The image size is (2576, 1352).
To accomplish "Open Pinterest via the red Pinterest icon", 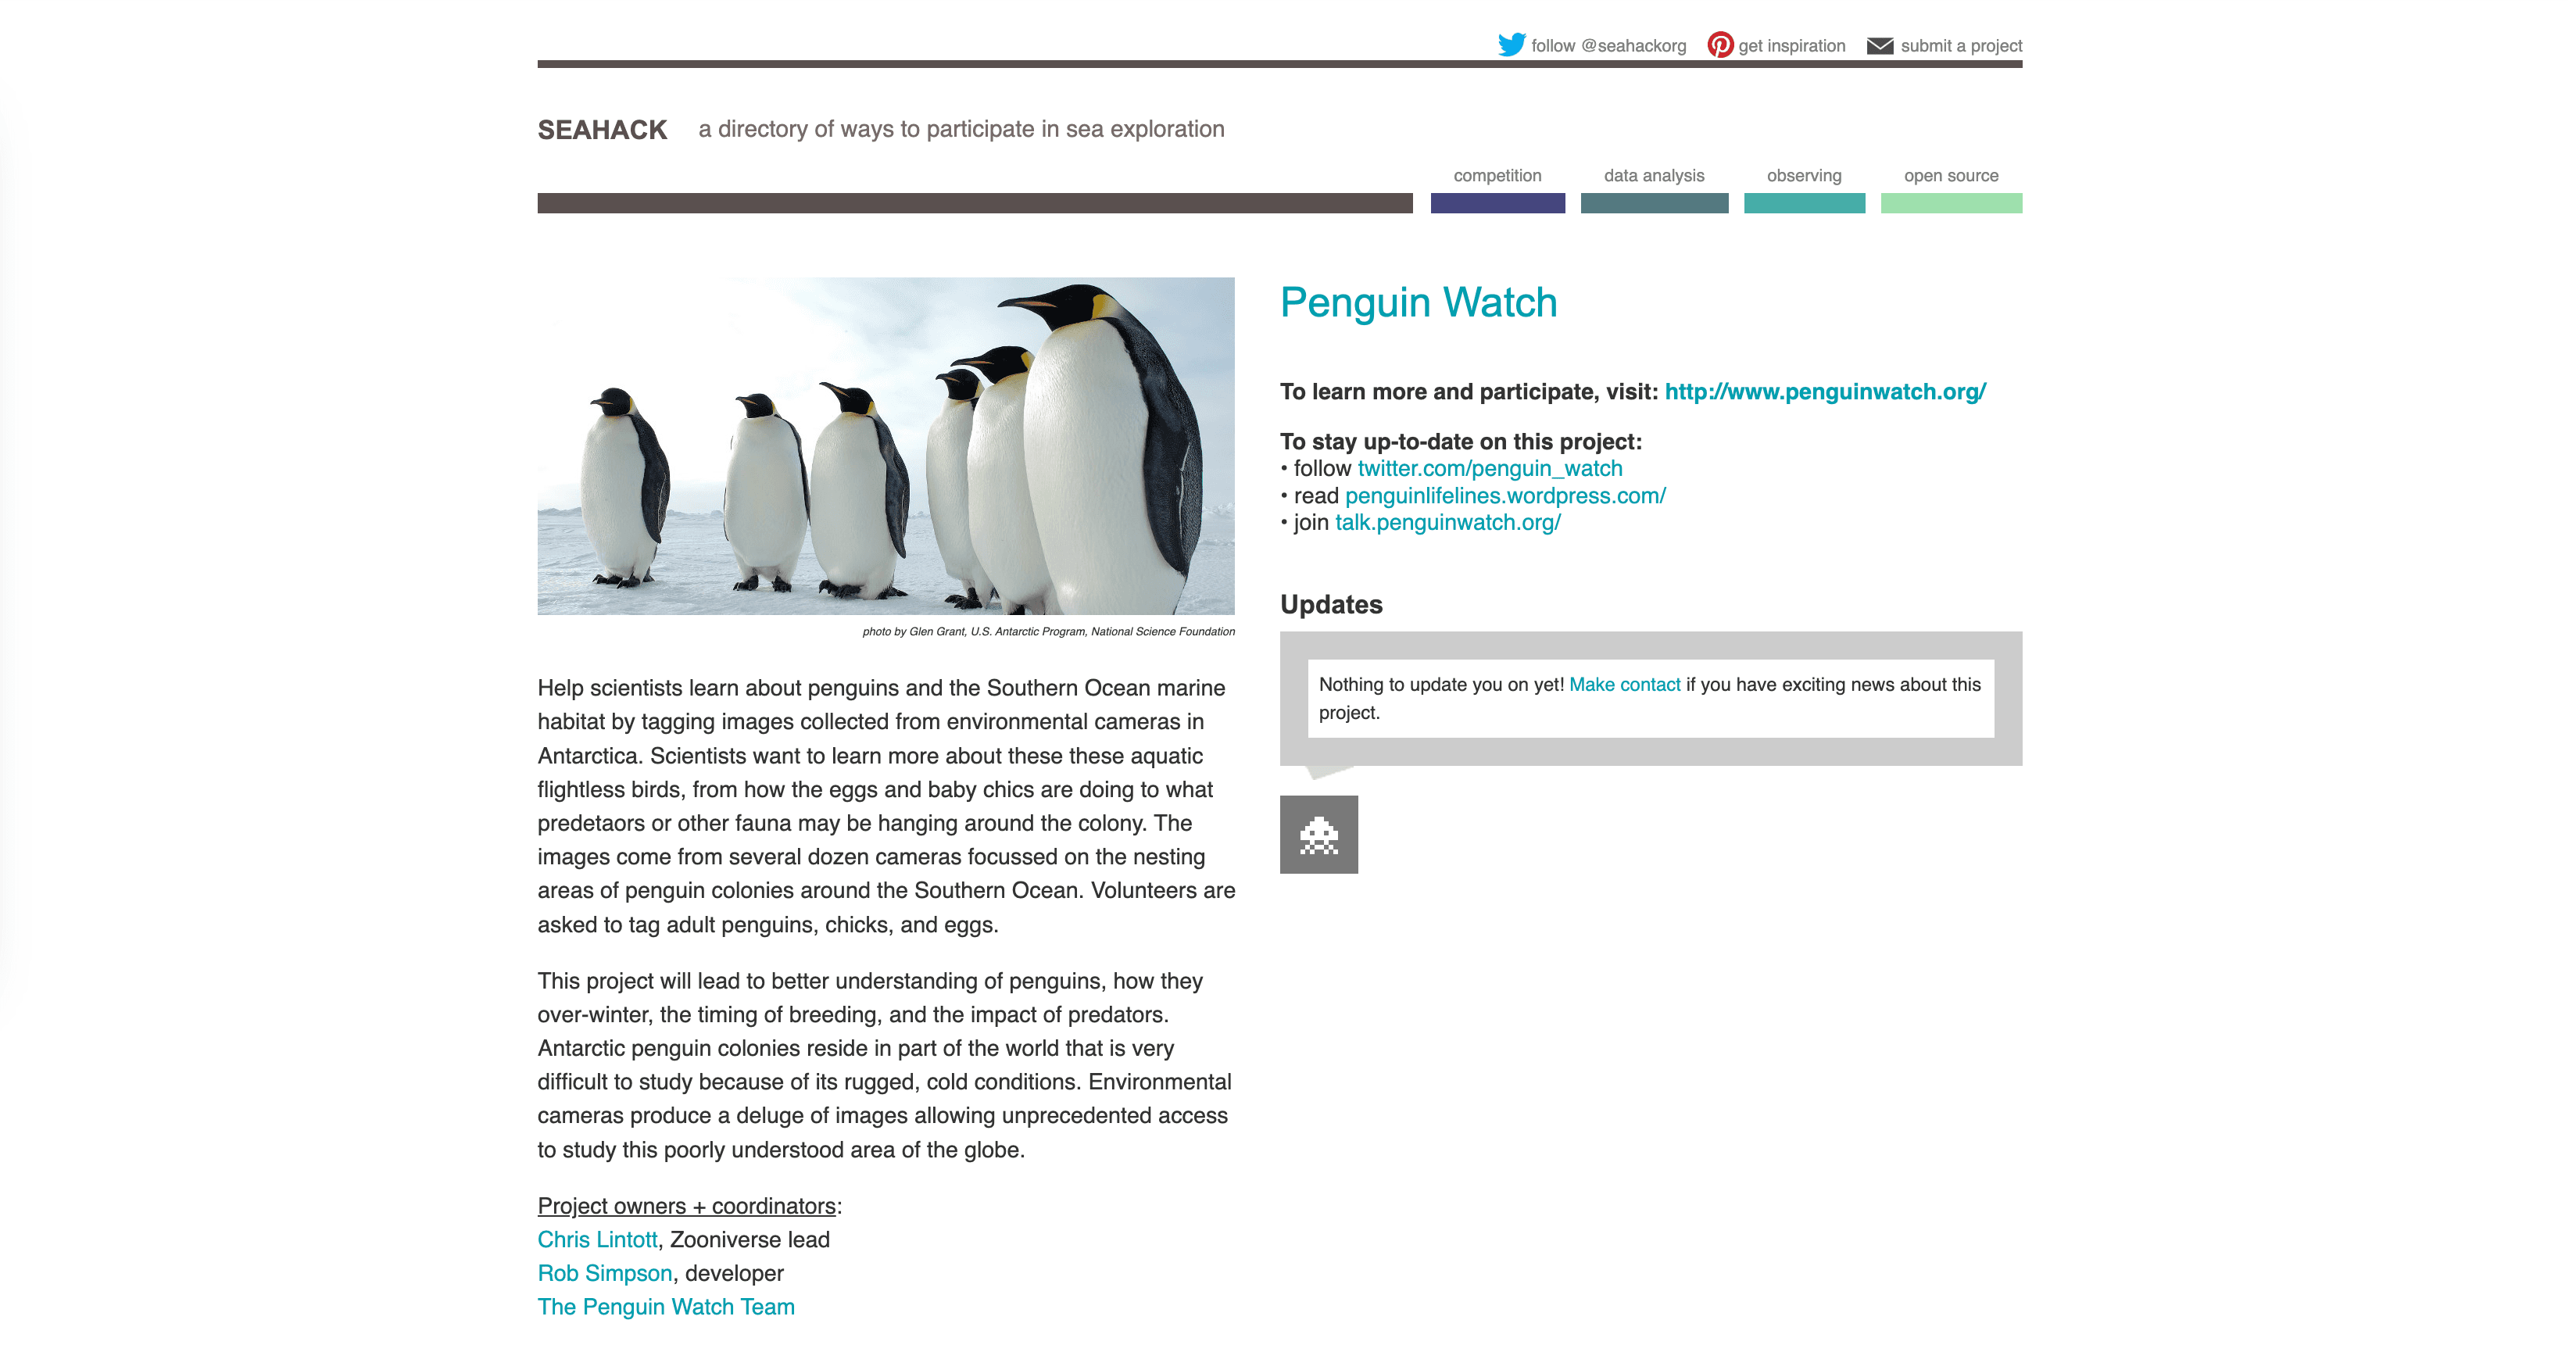I will pyautogui.click(x=1720, y=44).
